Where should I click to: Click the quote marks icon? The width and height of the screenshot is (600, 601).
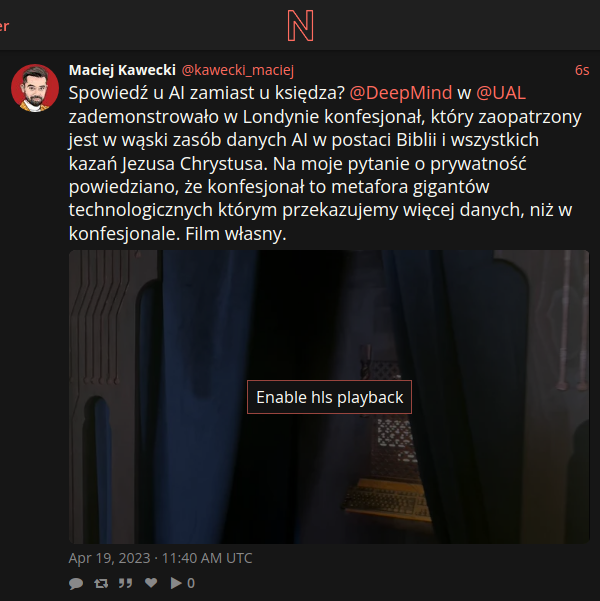pyautogui.click(x=125, y=583)
